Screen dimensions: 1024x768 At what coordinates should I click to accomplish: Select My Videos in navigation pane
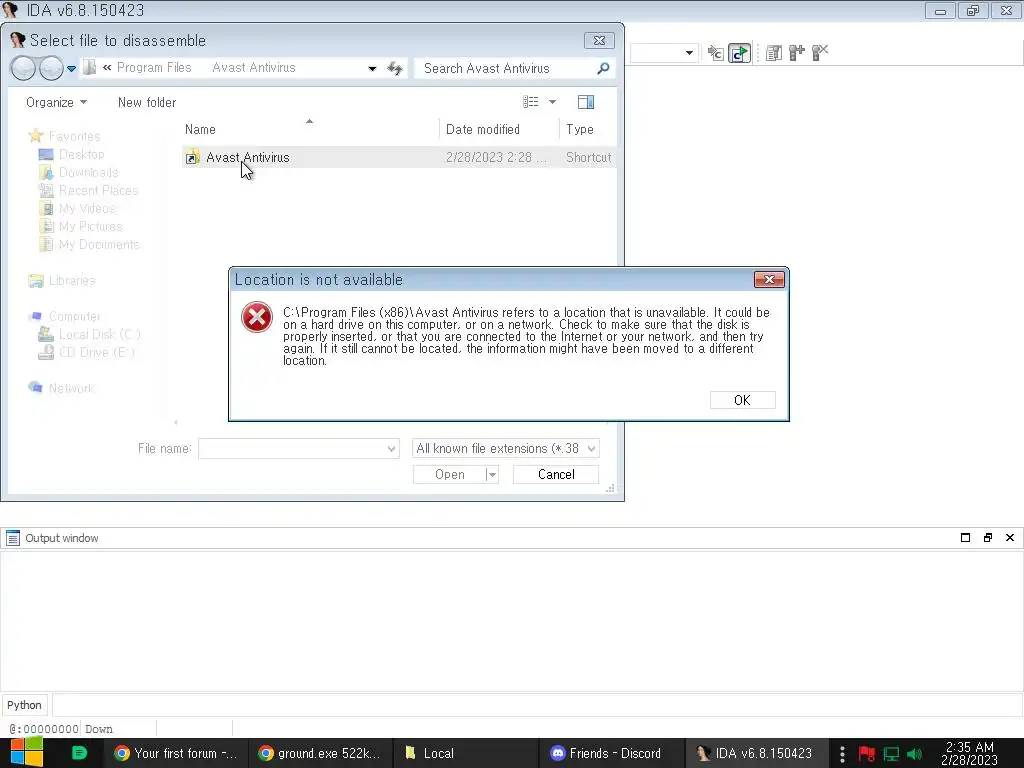click(x=76, y=208)
